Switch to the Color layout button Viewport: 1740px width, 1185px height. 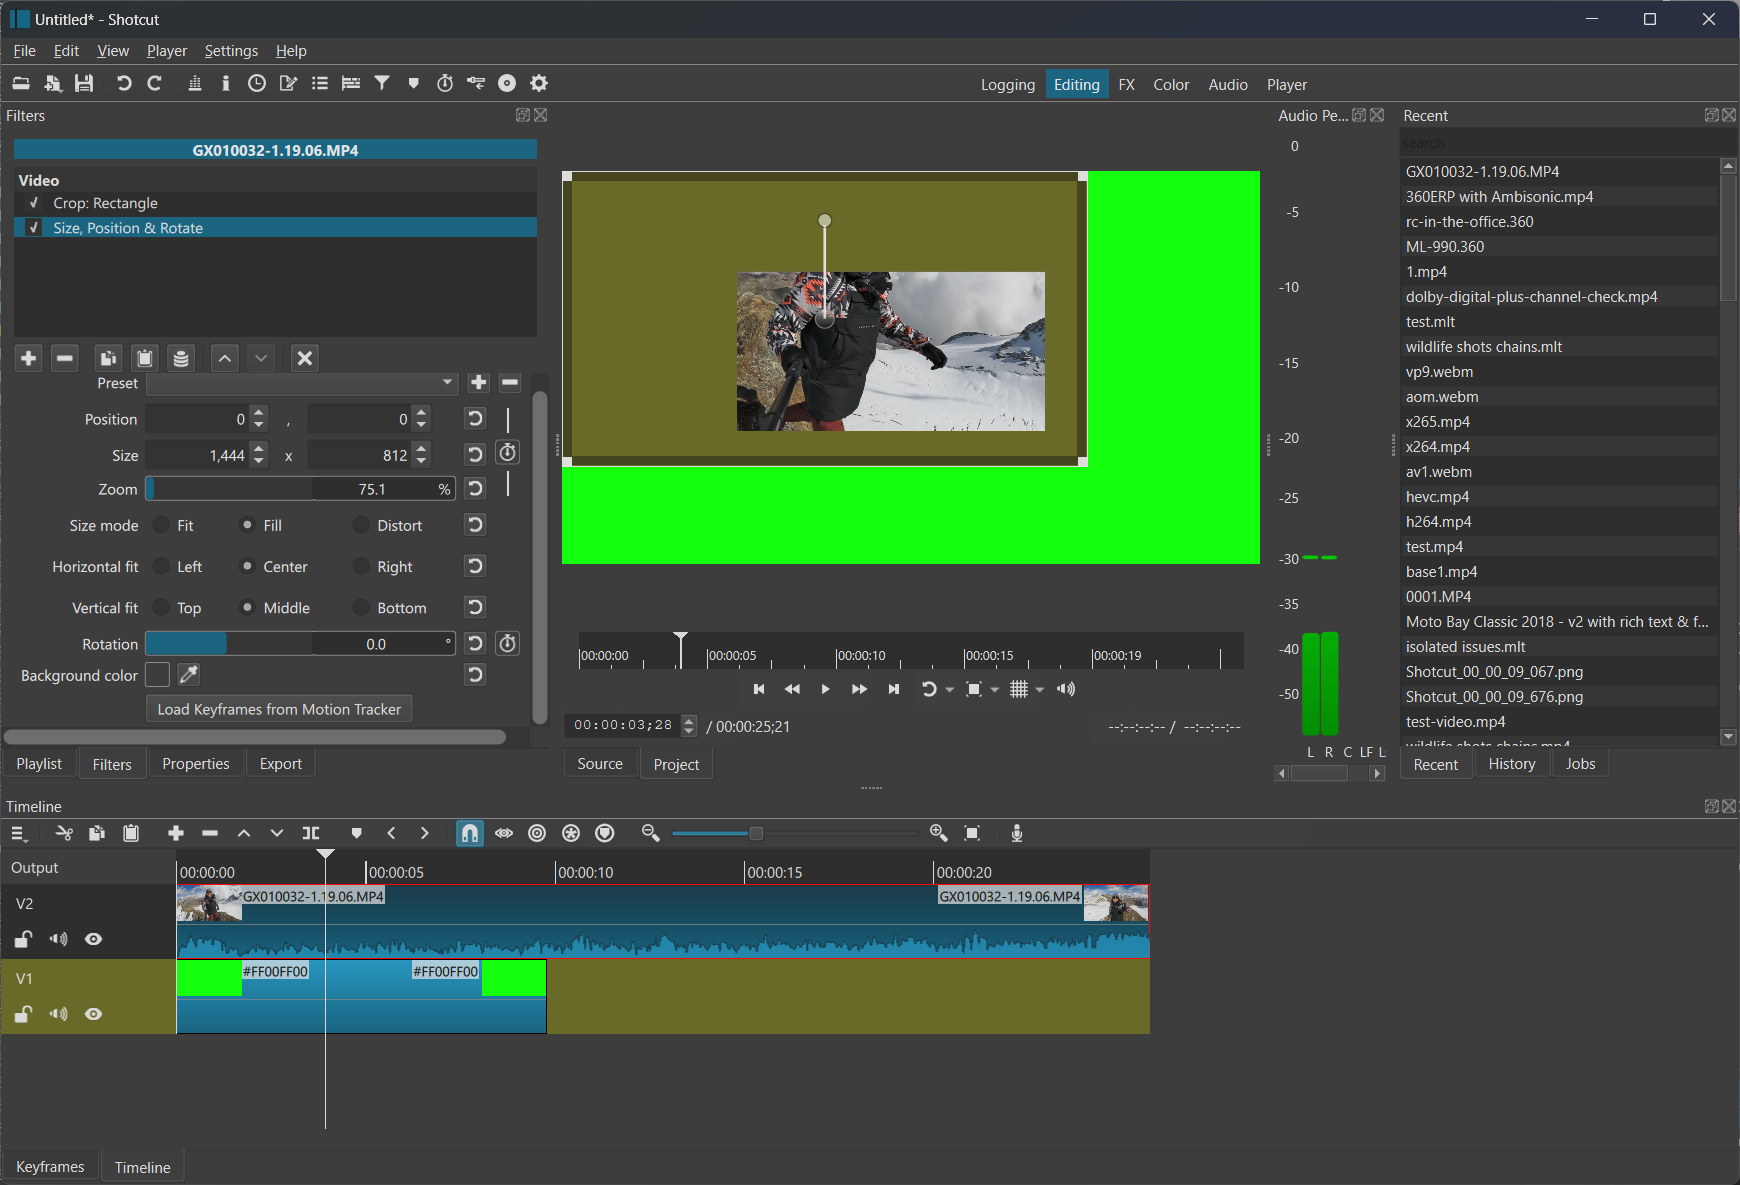click(x=1170, y=85)
